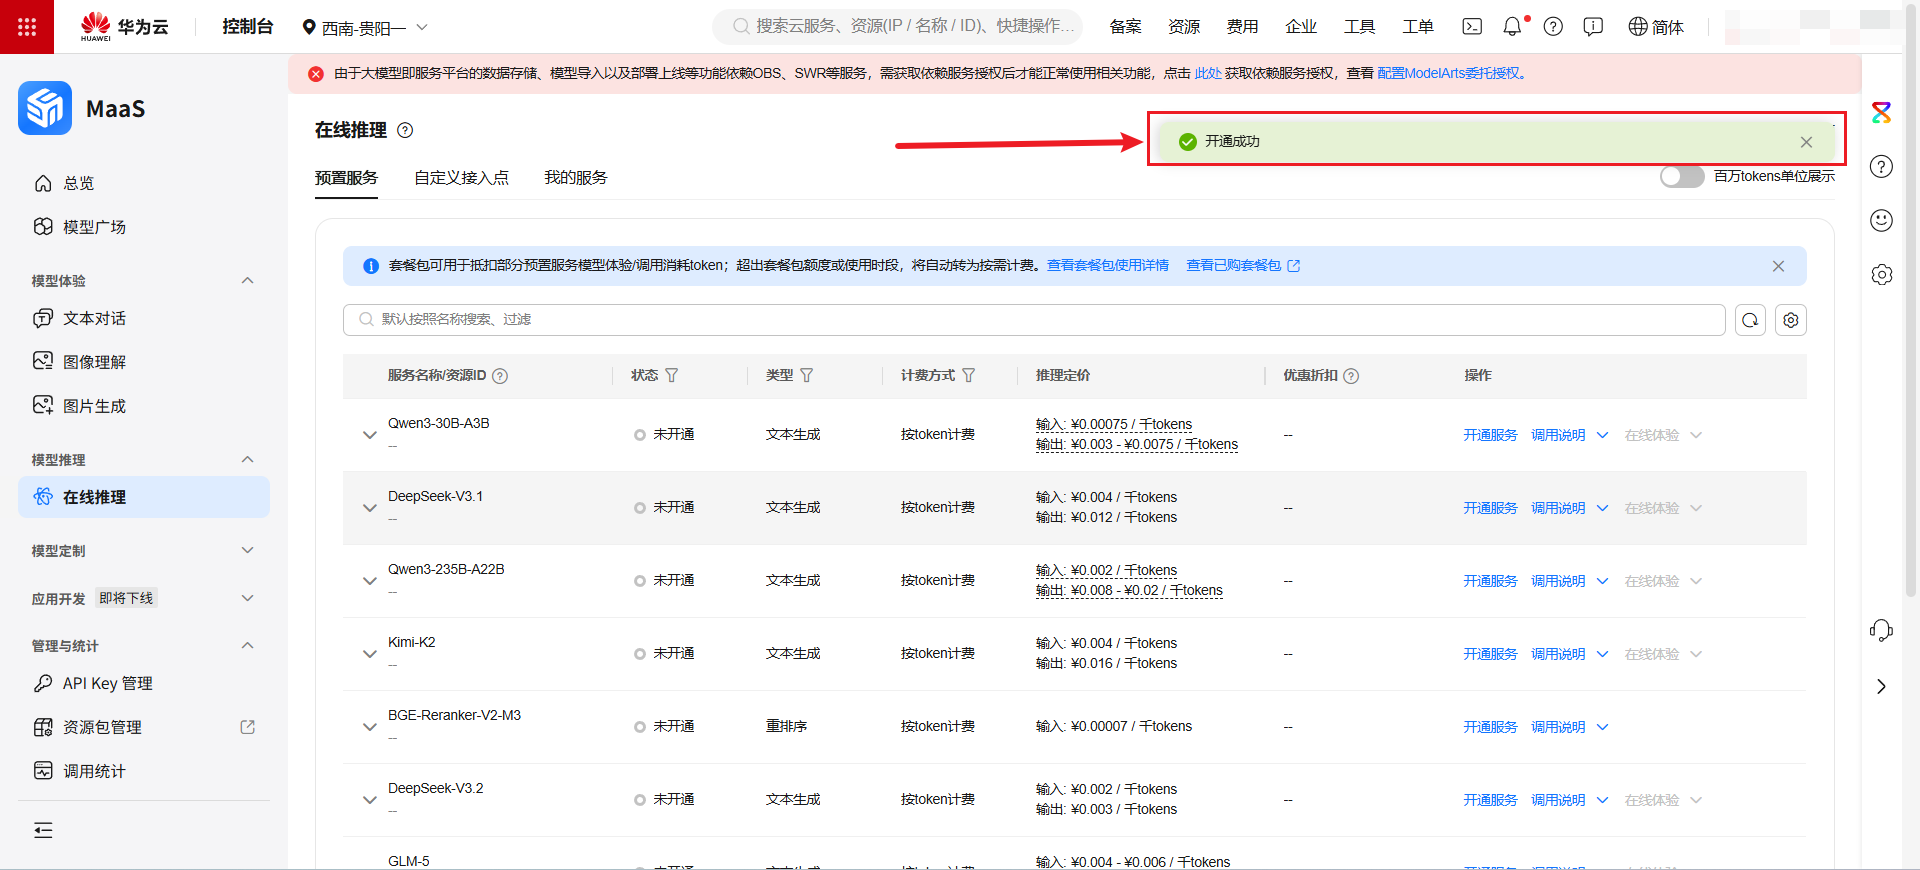Click the MaaS cube logo

[45, 108]
